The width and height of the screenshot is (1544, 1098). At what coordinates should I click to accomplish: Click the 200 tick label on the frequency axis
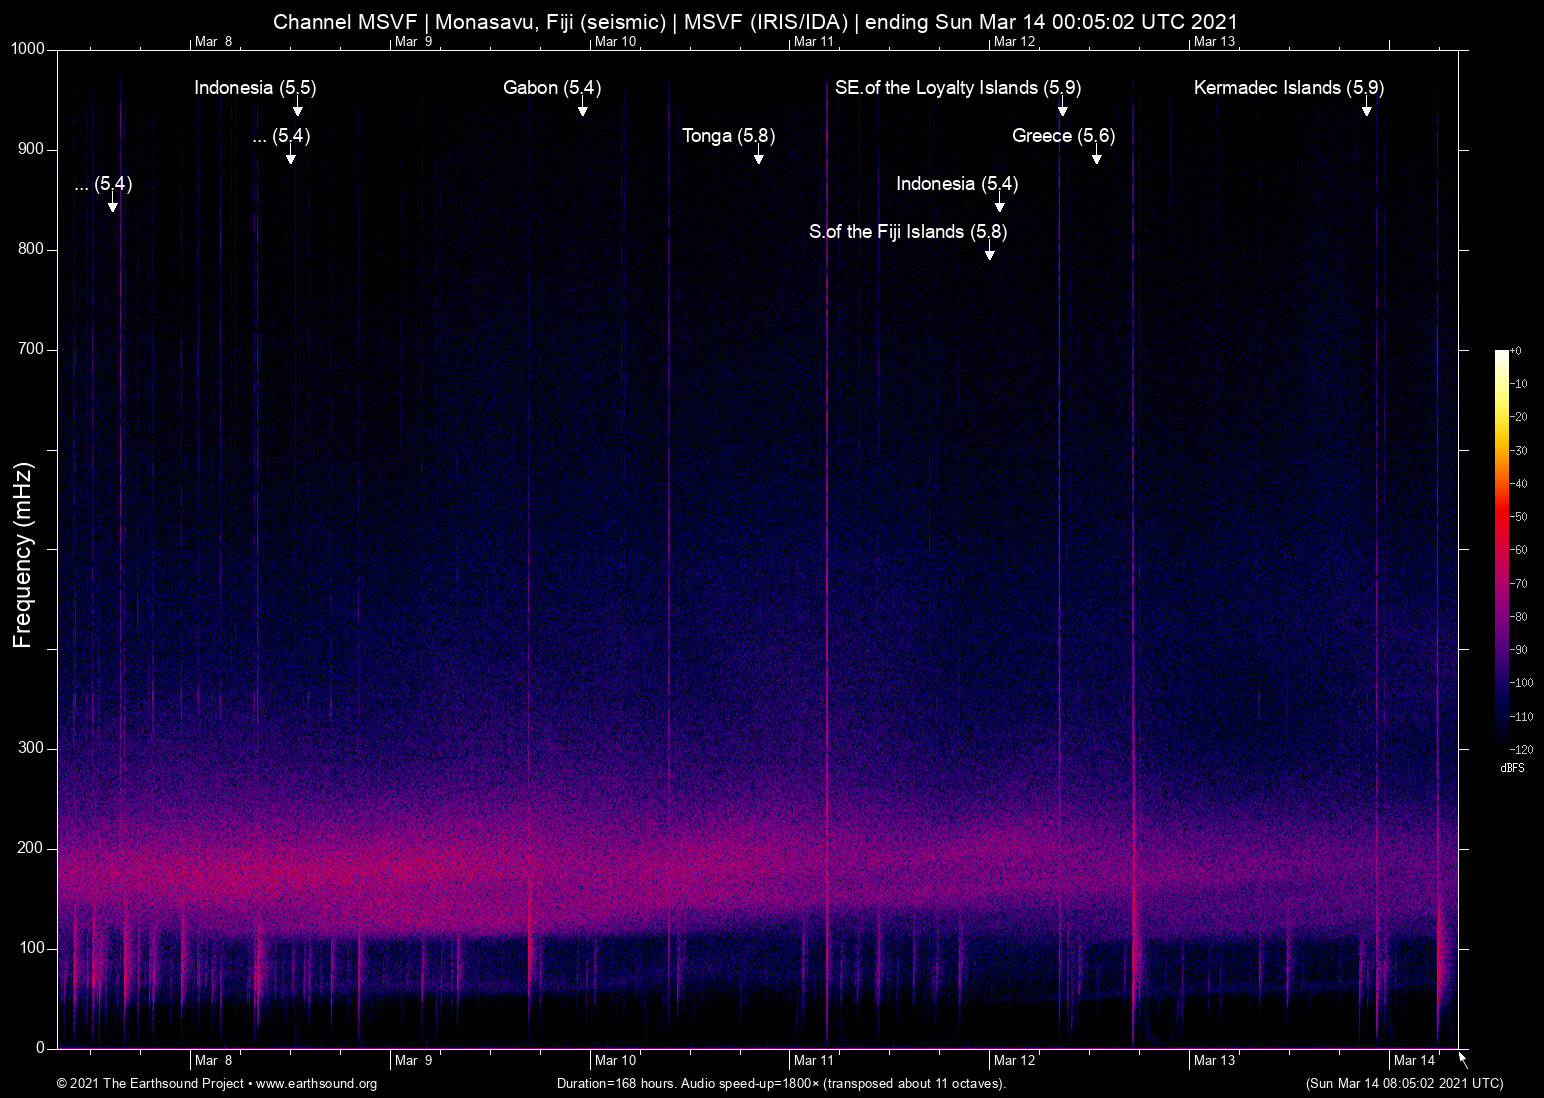point(31,848)
